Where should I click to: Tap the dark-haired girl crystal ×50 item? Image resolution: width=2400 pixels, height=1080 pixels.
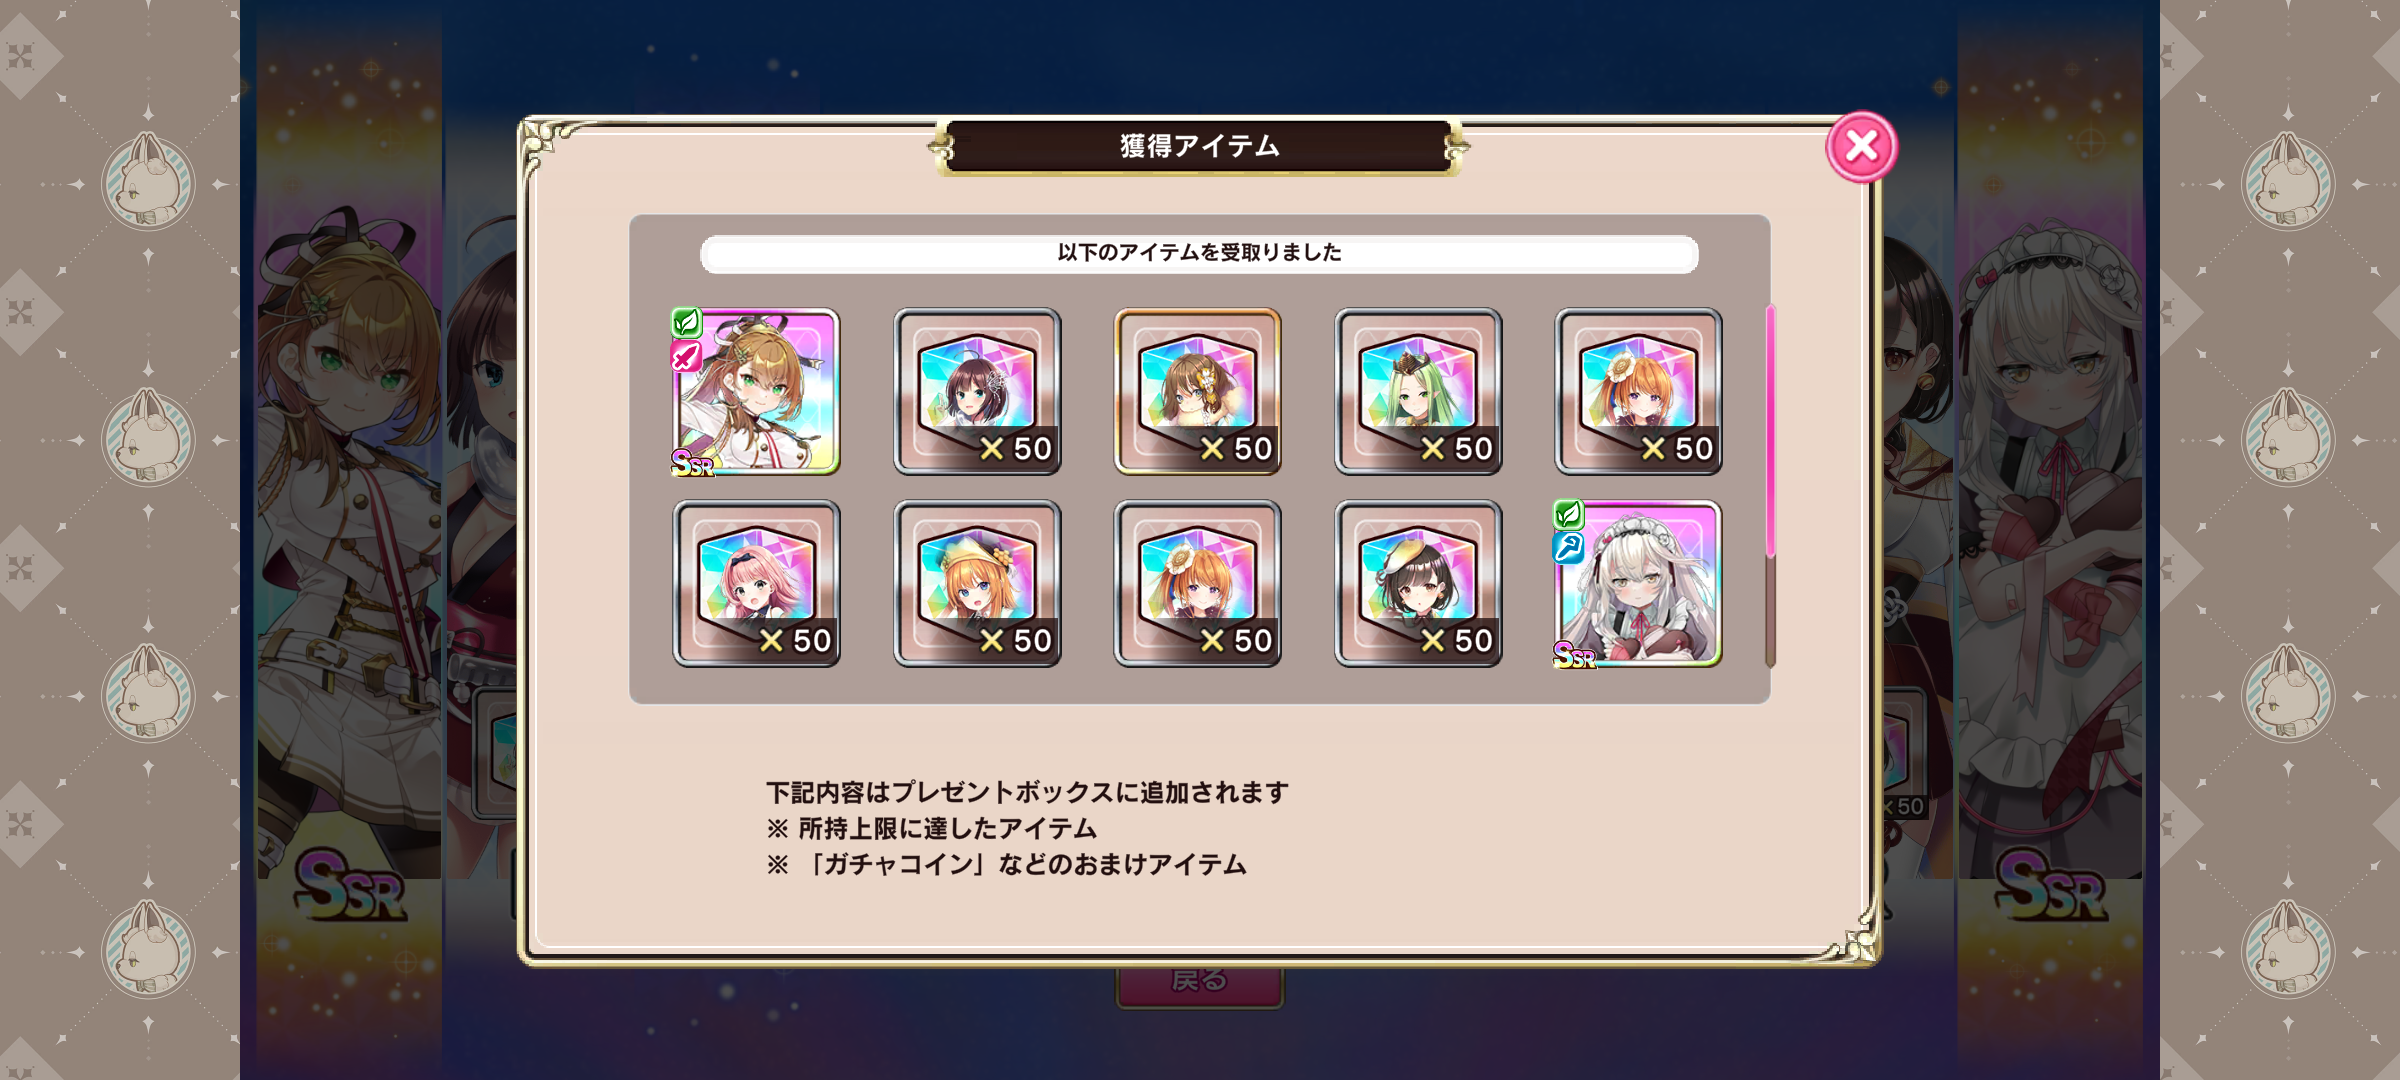pos(977,391)
